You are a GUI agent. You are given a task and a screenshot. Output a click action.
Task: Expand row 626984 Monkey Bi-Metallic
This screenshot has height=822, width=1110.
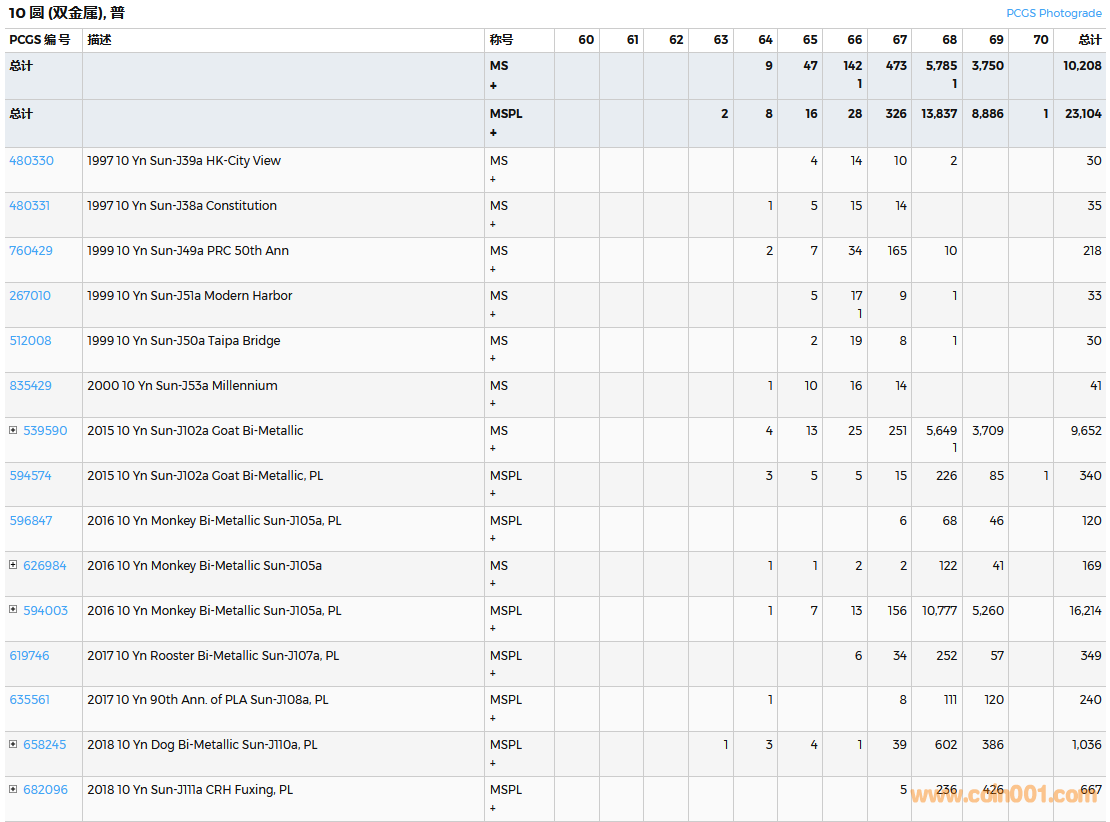13,565
